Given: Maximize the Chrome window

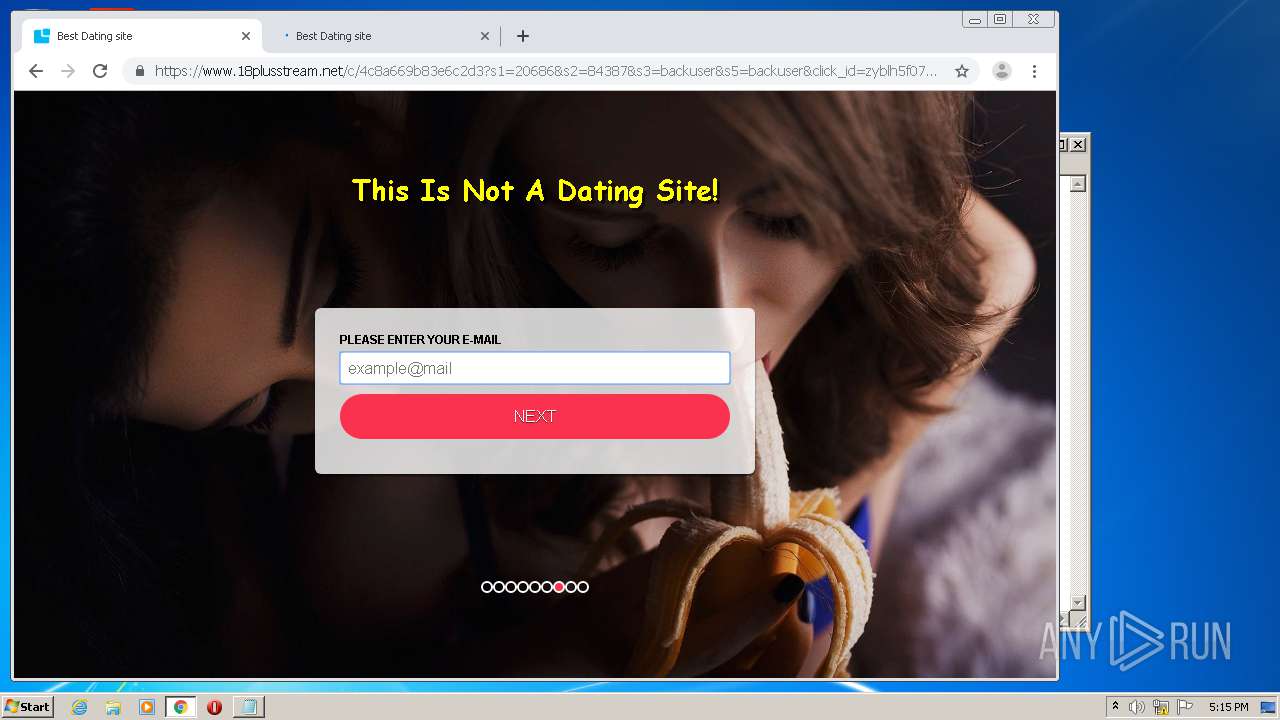Looking at the screenshot, I should tap(1000, 19).
